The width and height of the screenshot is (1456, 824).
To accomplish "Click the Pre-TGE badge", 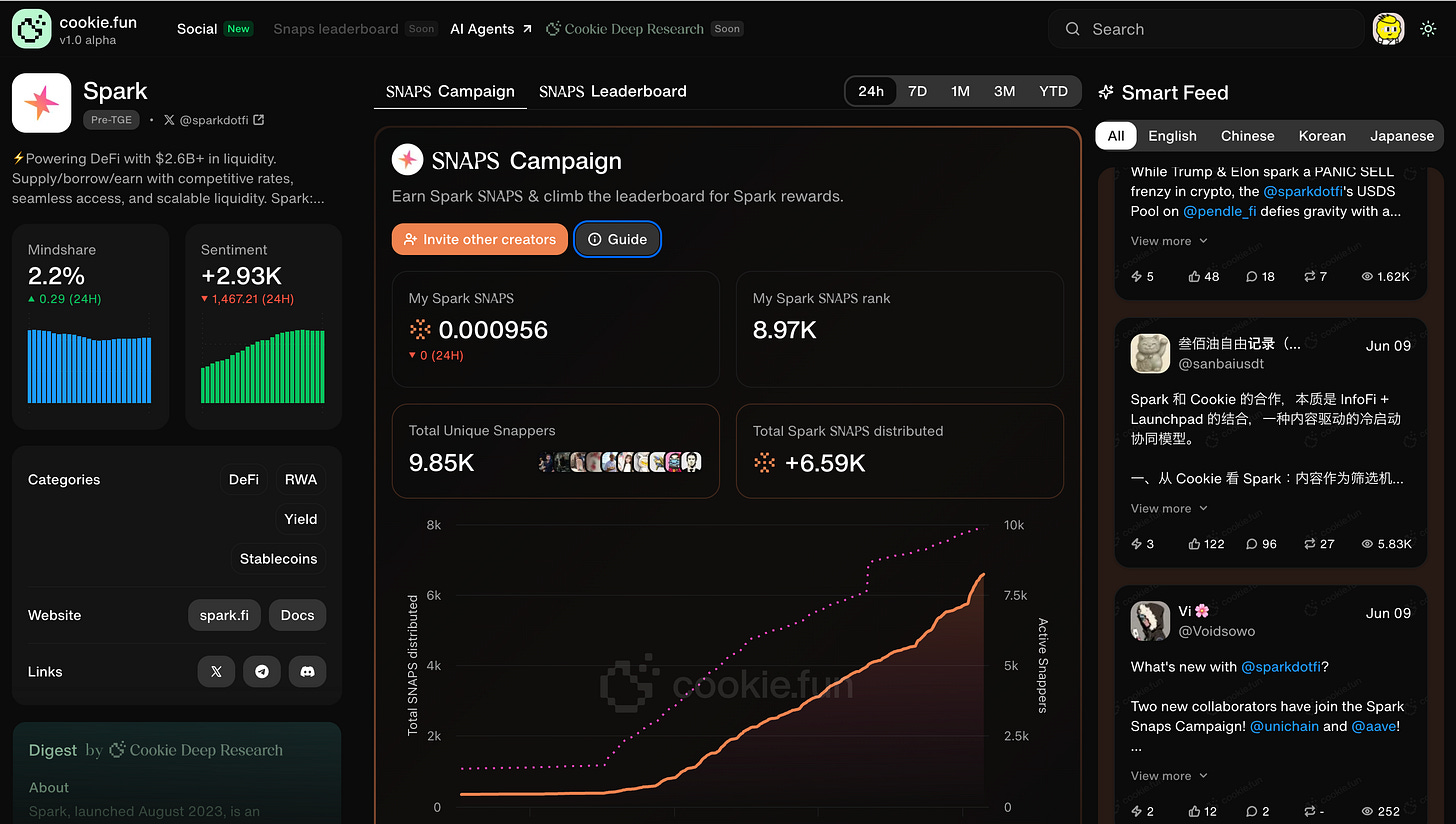I will point(111,120).
